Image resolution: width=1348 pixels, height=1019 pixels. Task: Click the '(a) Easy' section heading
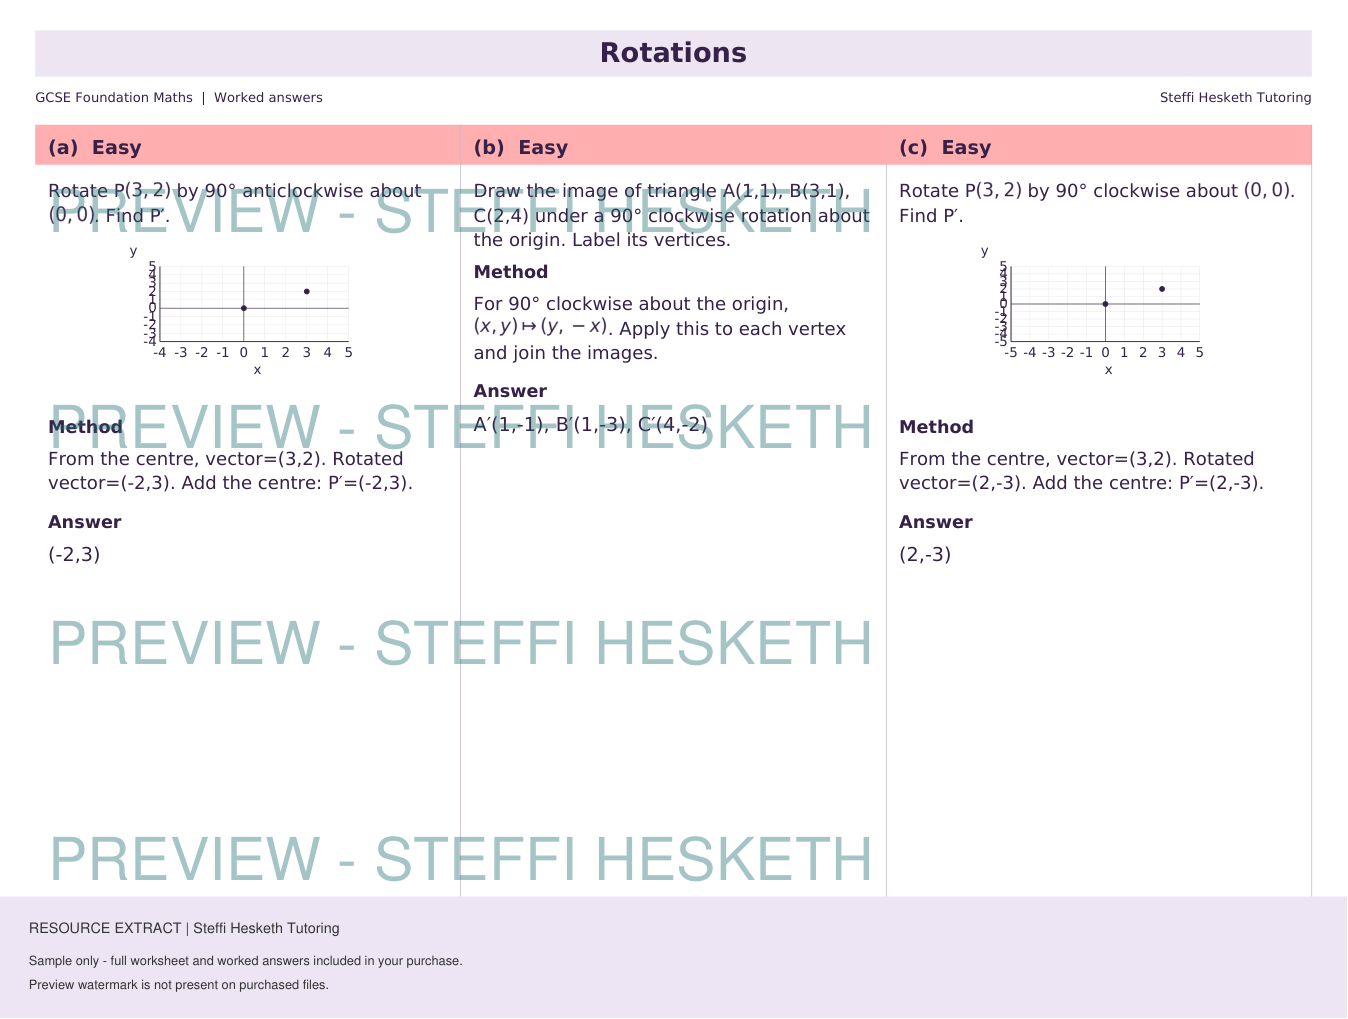point(95,148)
